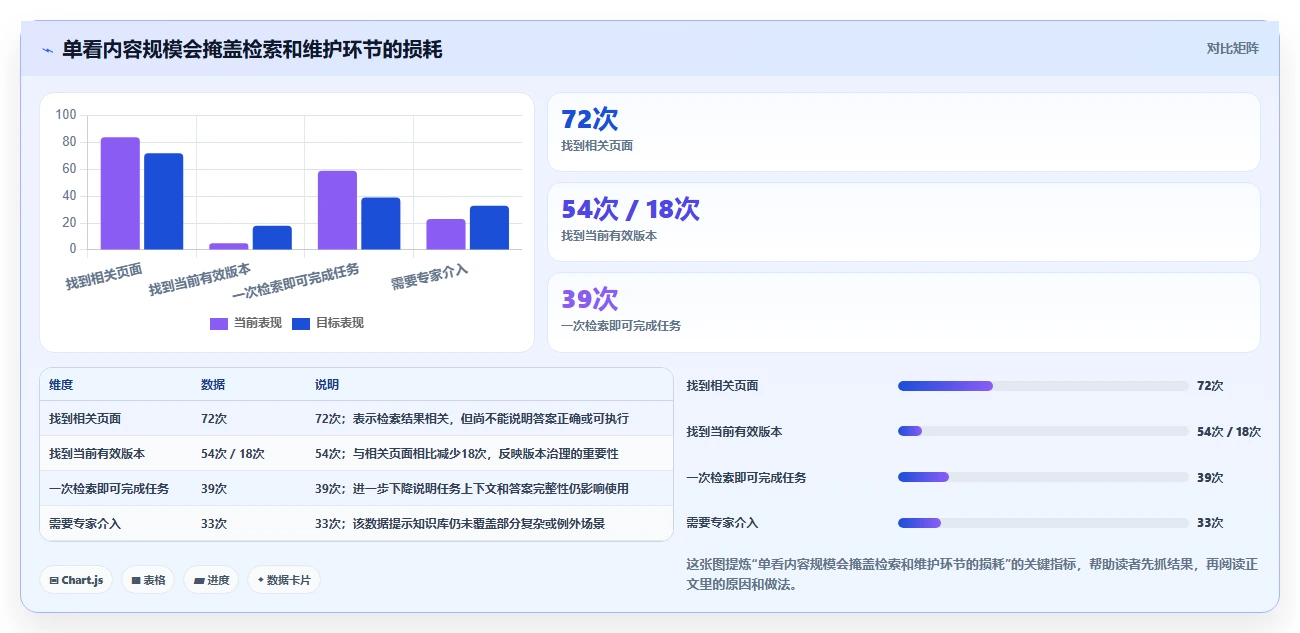Image resolution: width=1300 pixels, height=633 pixels.
Task: Click the 找到相关页面 progress bar
Action: [x=1043, y=386]
